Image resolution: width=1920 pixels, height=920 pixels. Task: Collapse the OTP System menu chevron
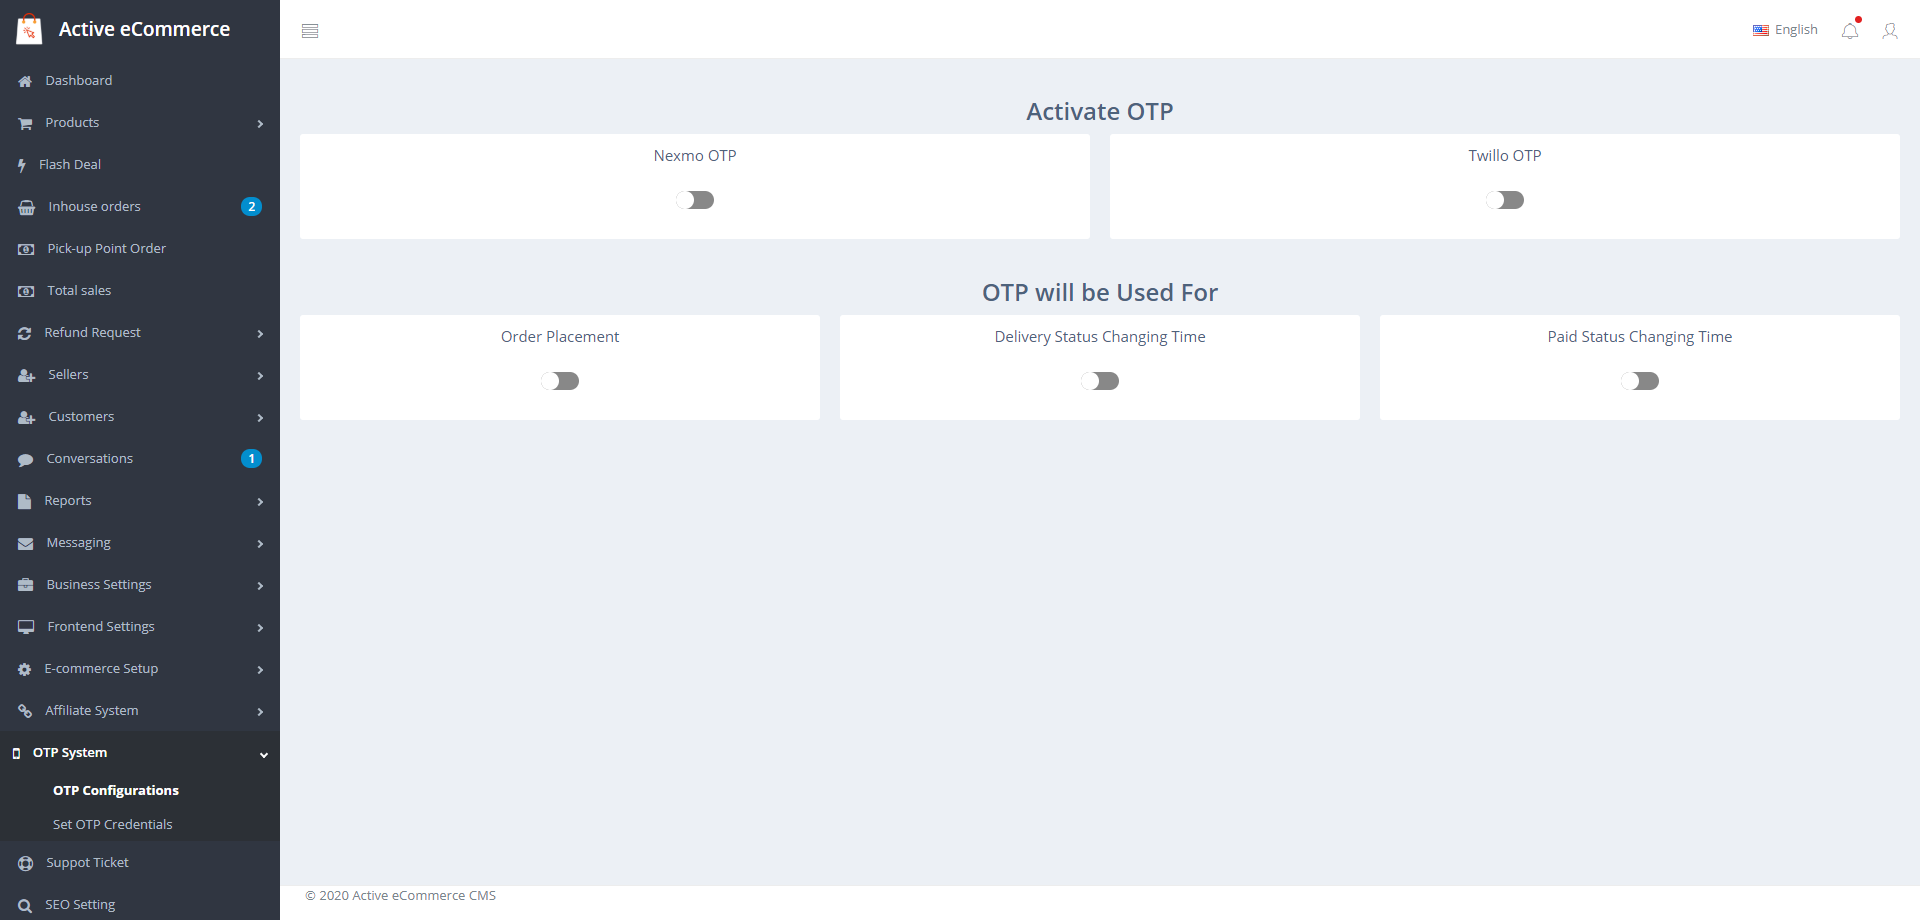(x=264, y=754)
